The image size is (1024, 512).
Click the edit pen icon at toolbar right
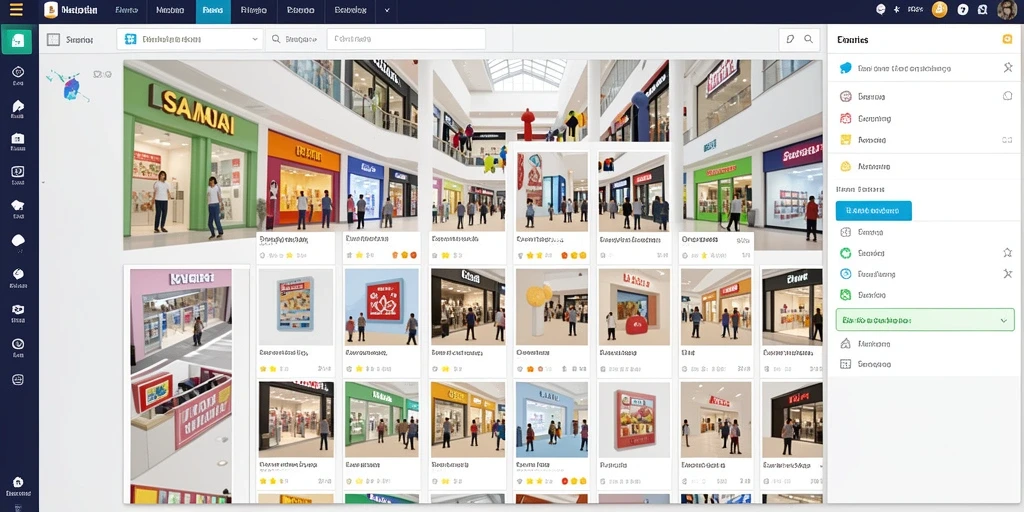[790, 39]
